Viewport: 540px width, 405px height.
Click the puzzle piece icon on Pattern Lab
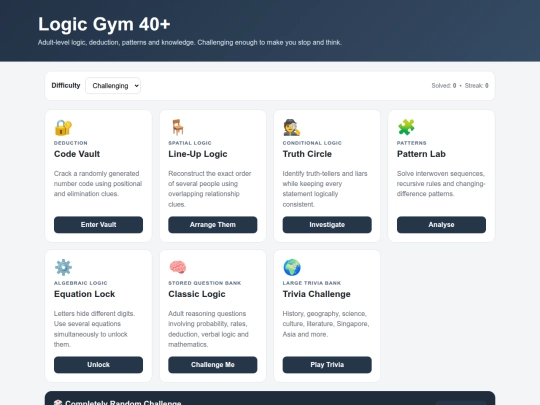click(x=406, y=127)
